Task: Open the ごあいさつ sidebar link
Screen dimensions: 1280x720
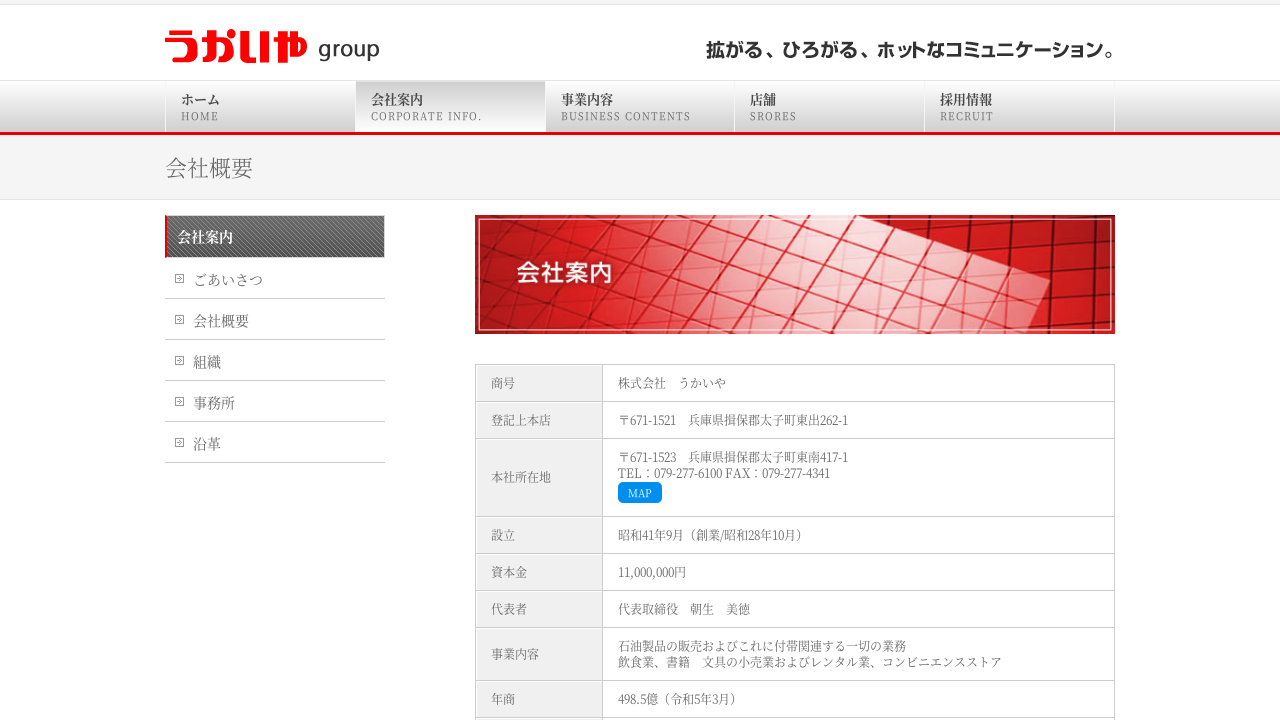Action: (x=228, y=279)
